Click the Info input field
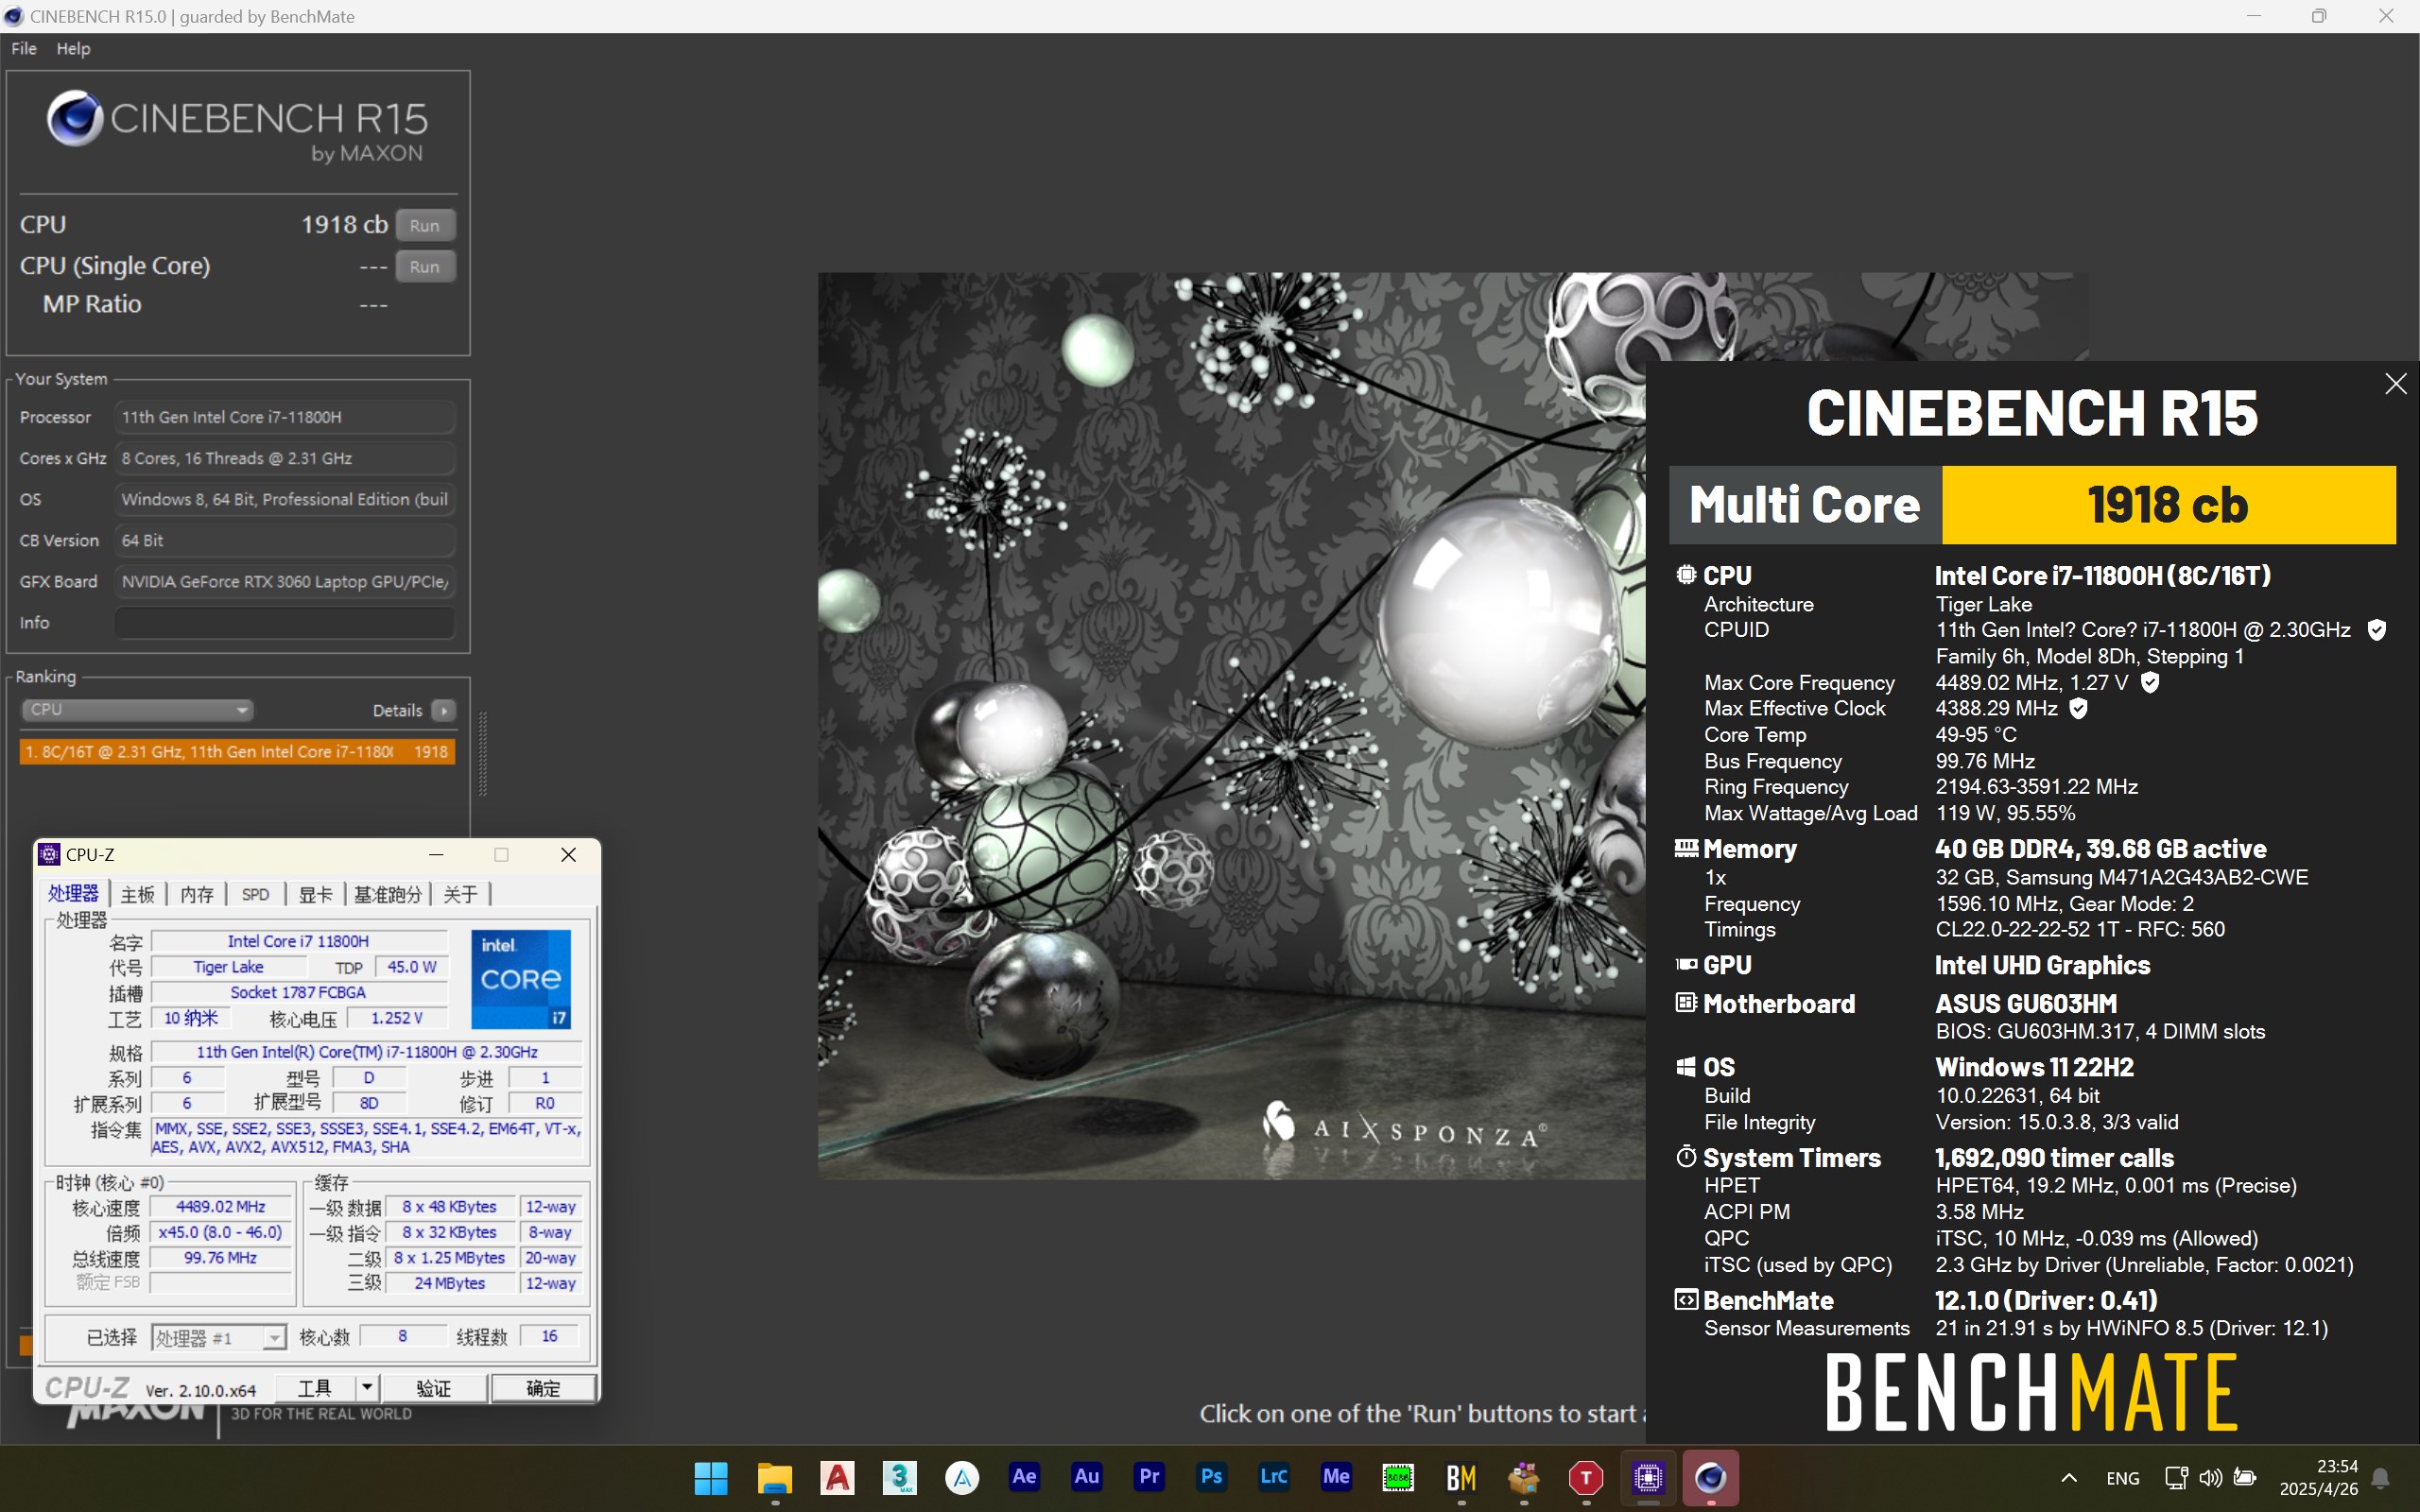Viewport: 2420px width, 1512px height. pos(285,622)
